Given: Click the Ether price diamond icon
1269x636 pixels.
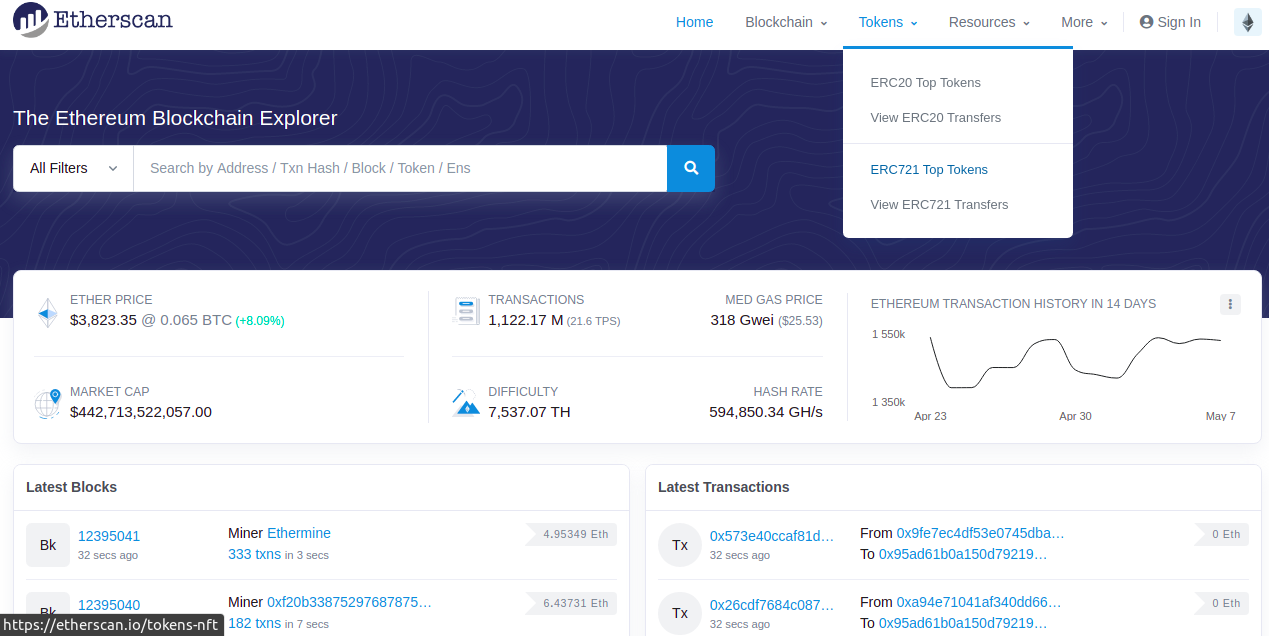Looking at the screenshot, I should click(x=47, y=312).
